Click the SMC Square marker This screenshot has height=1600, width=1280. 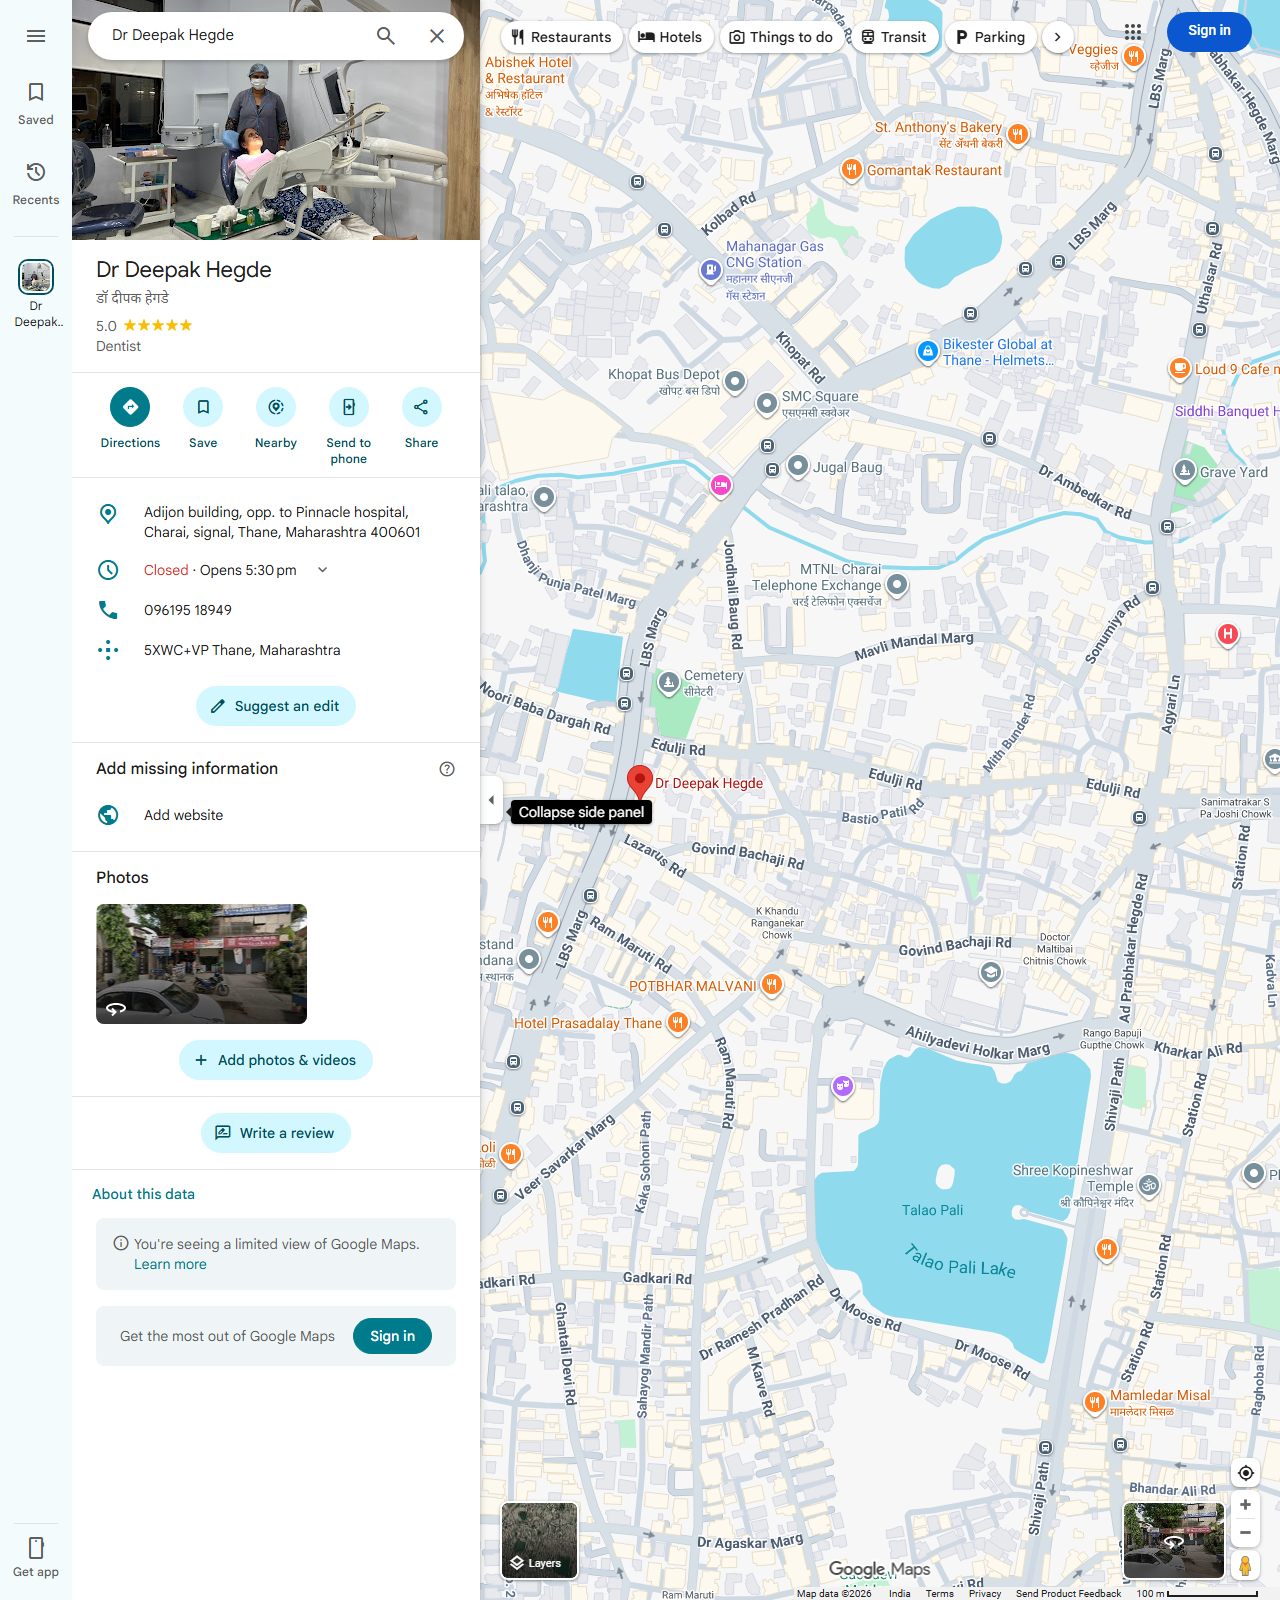point(766,403)
